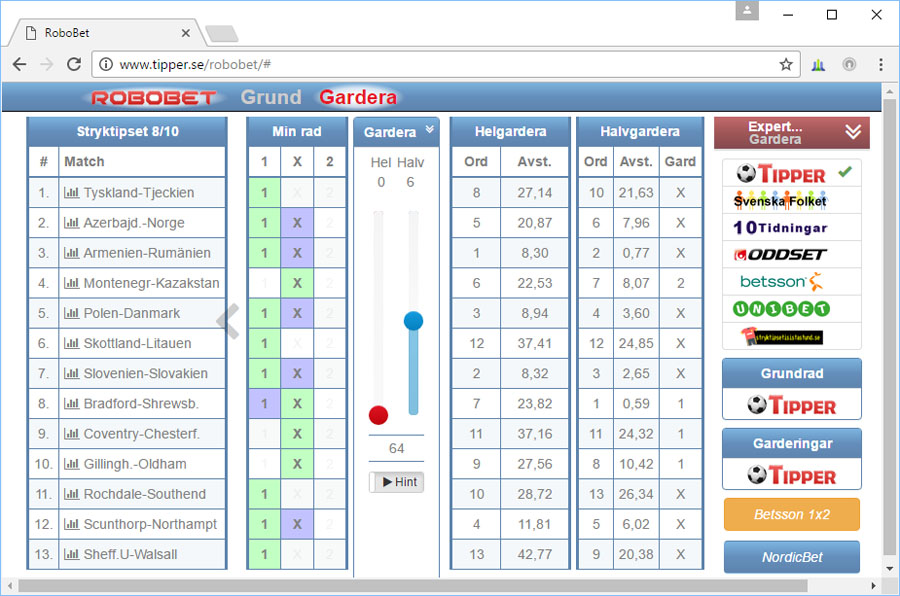Toggle sign 1 for Rochdale-Southend
The image size is (900, 596).
pyautogui.click(x=264, y=494)
